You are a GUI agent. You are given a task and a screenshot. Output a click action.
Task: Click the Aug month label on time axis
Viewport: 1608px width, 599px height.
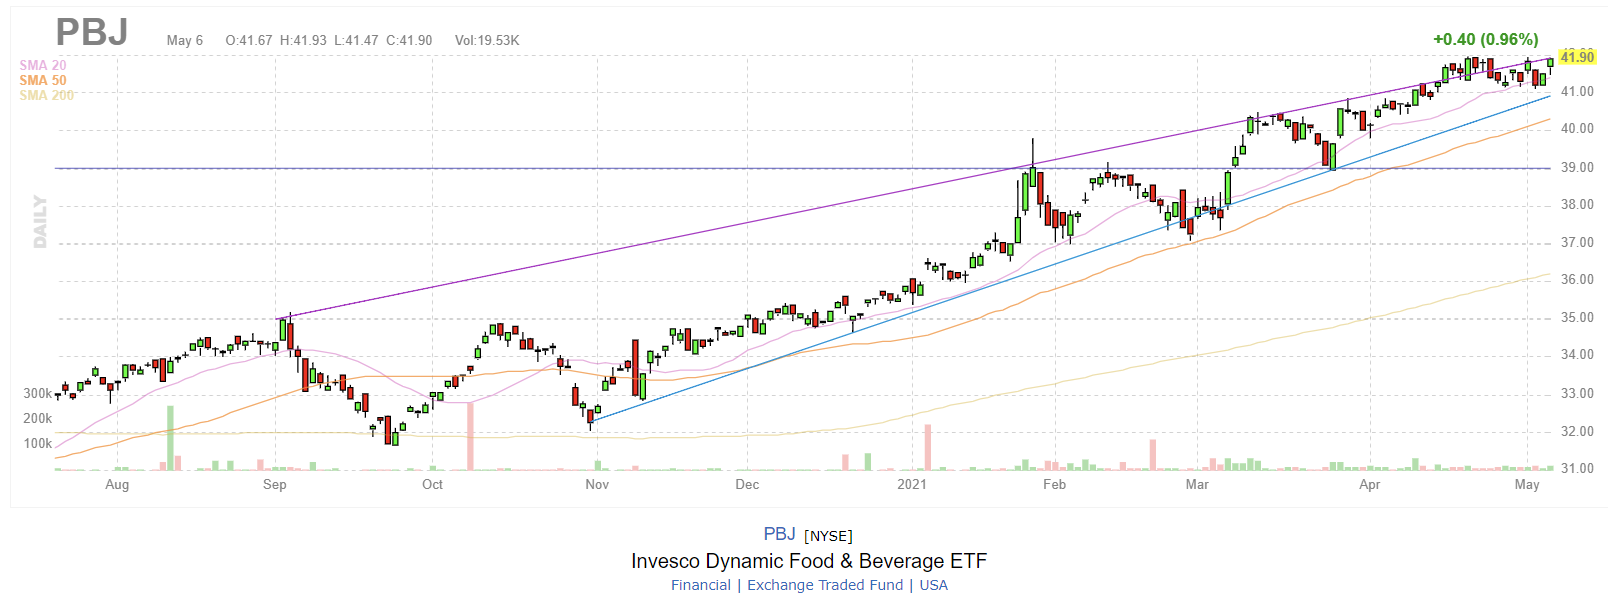tap(117, 484)
